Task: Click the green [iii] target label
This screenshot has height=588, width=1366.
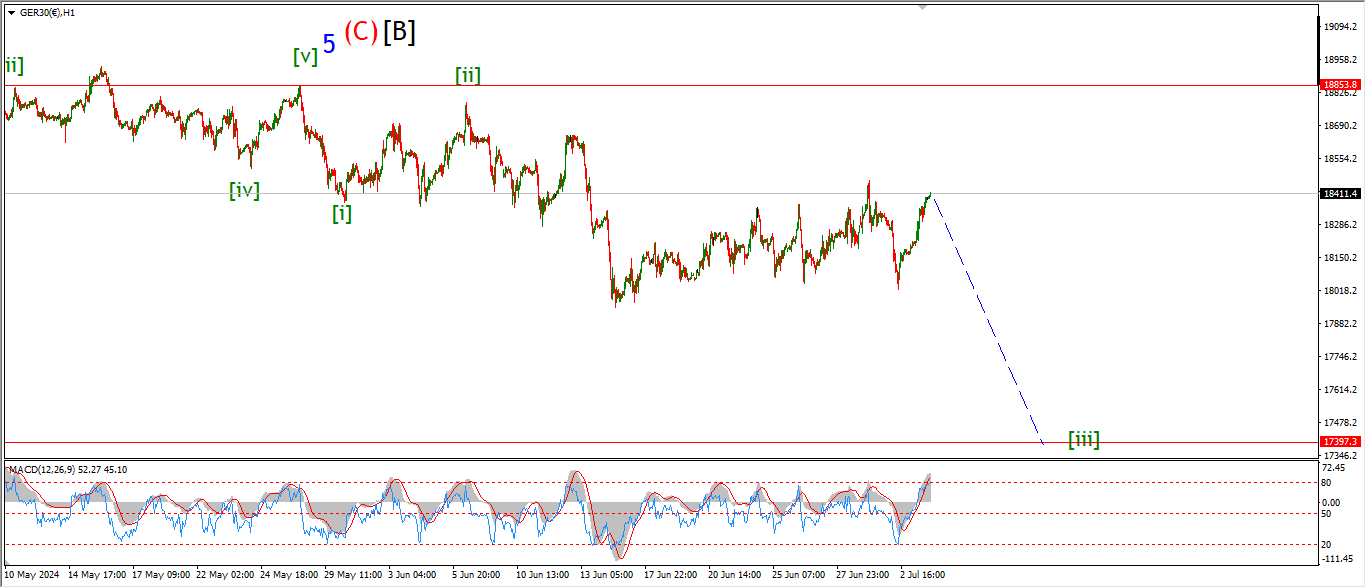Action: 1084,439
